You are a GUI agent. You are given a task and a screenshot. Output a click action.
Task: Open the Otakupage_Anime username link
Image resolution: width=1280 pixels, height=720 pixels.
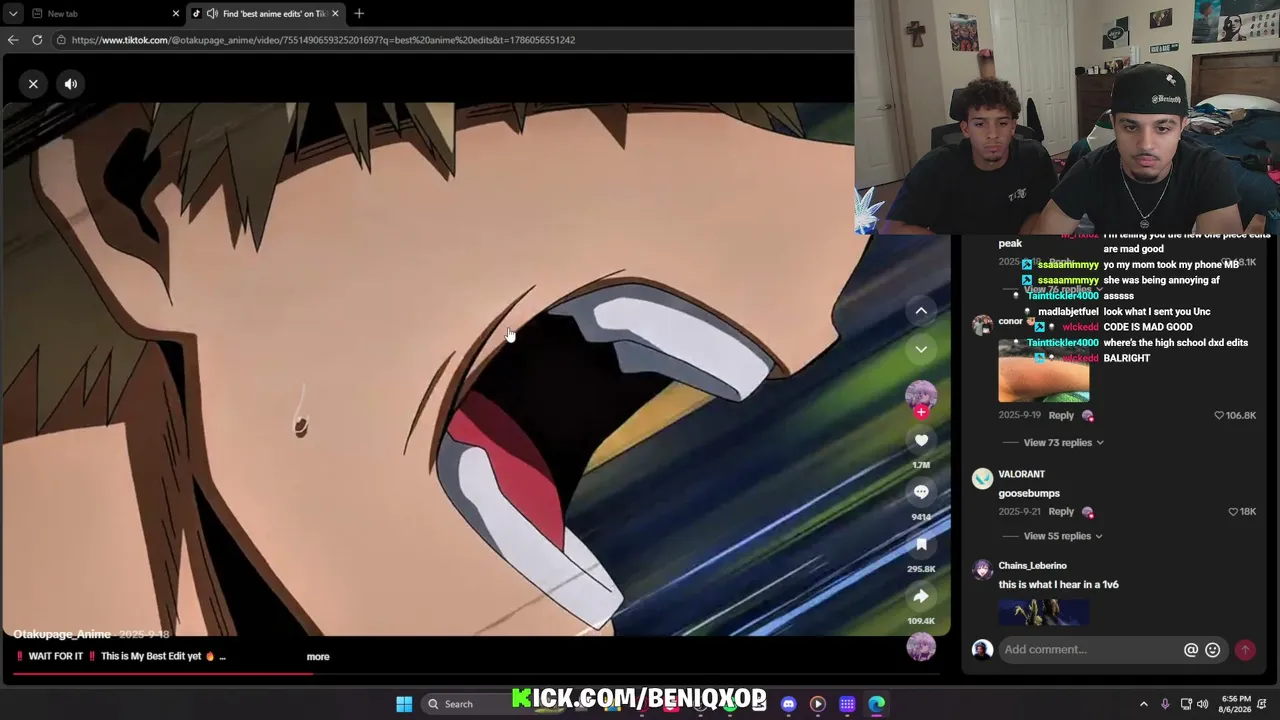pyautogui.click(x=62, y=634)
